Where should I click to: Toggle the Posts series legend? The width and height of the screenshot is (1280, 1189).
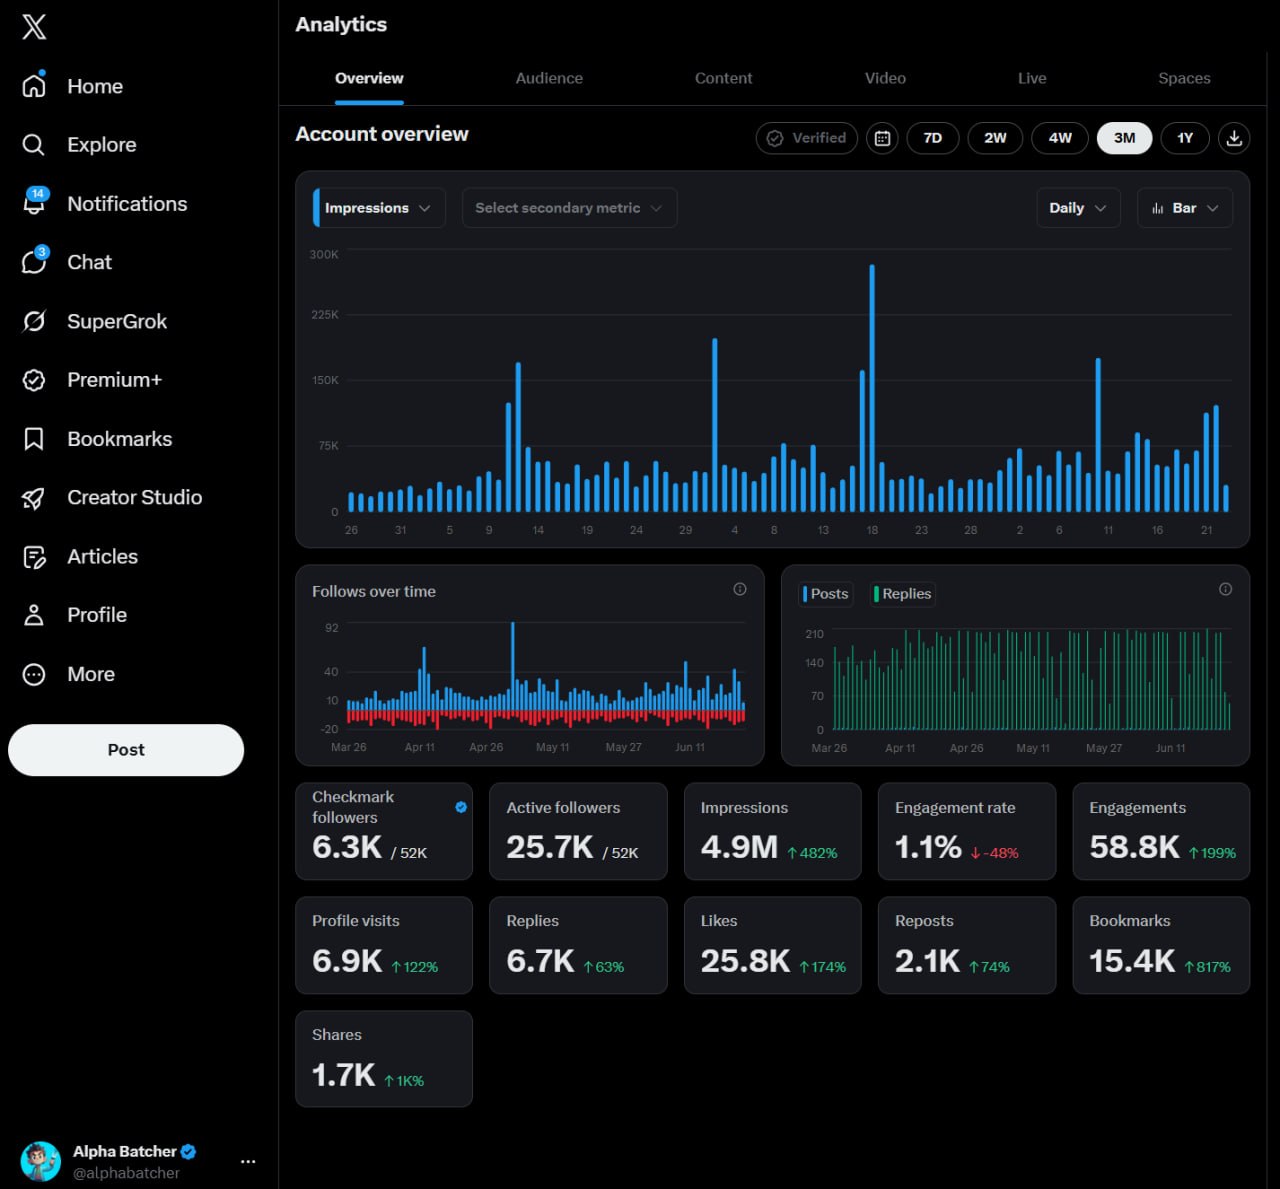826,594
